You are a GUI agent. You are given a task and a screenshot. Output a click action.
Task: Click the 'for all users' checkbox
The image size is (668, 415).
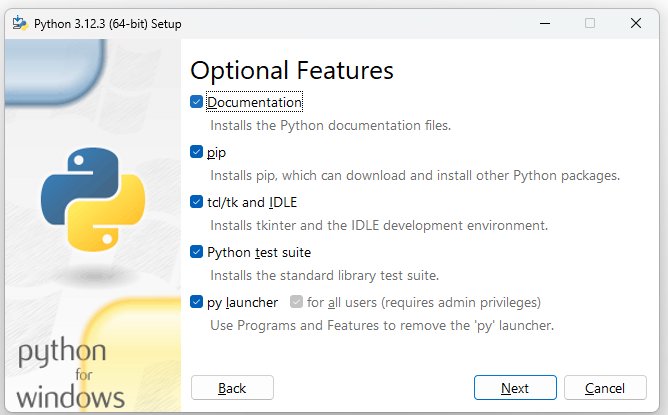pos(296,302)
